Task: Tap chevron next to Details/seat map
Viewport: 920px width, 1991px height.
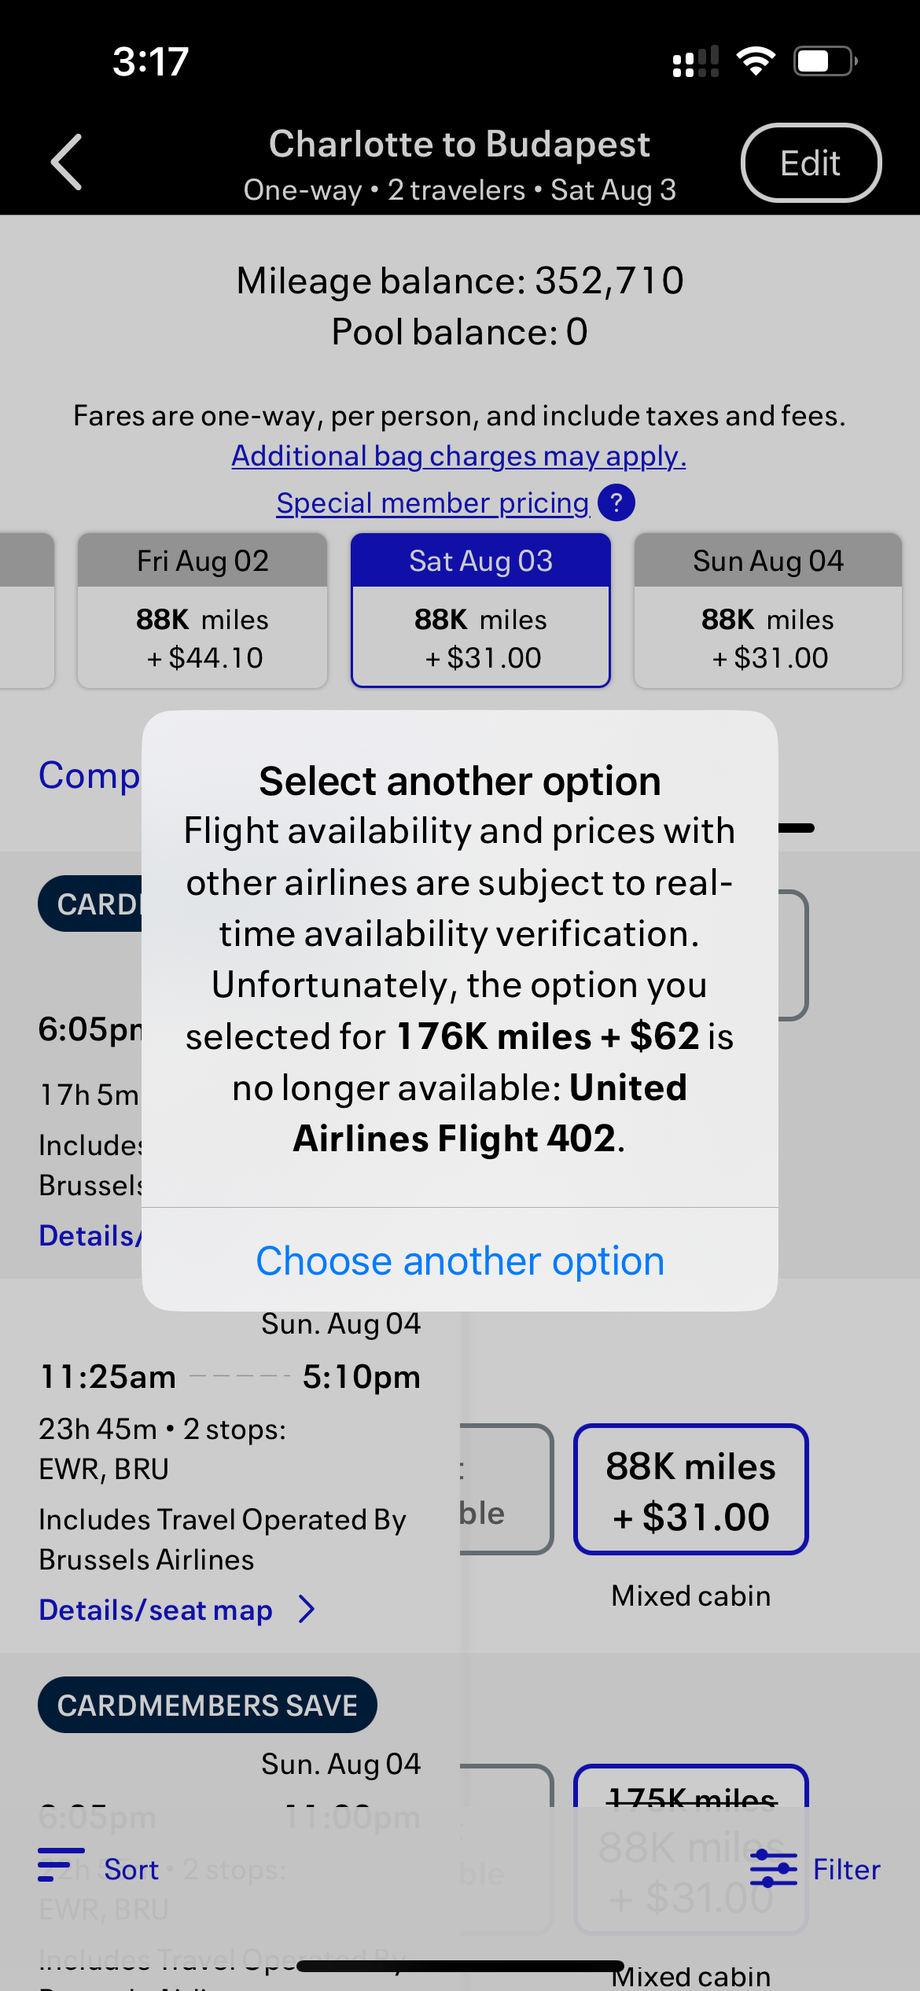Action: tap(307, 1609)
